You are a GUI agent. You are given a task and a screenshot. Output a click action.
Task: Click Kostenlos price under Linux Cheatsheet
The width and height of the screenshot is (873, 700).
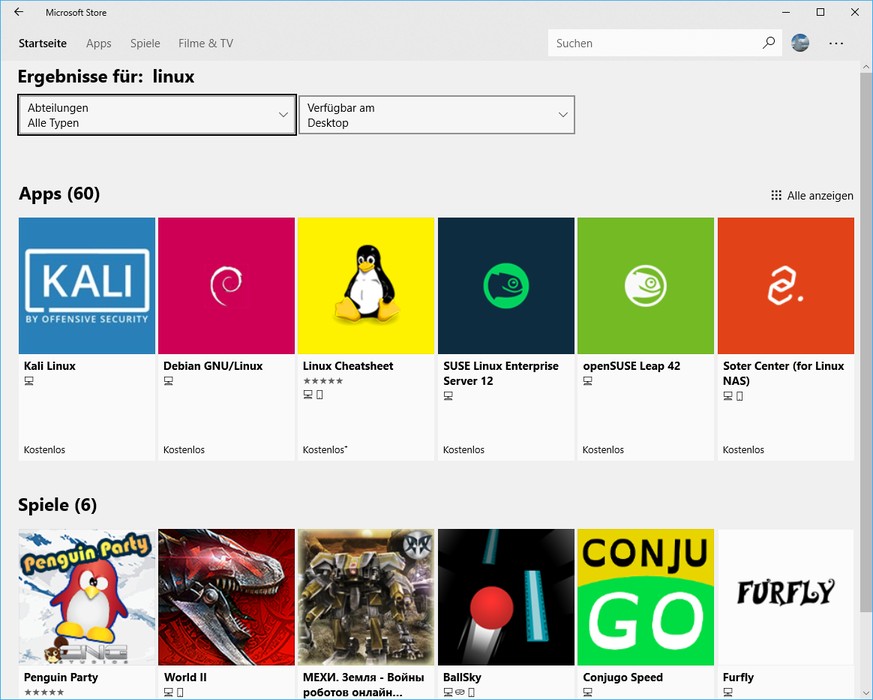pos(325,449)
